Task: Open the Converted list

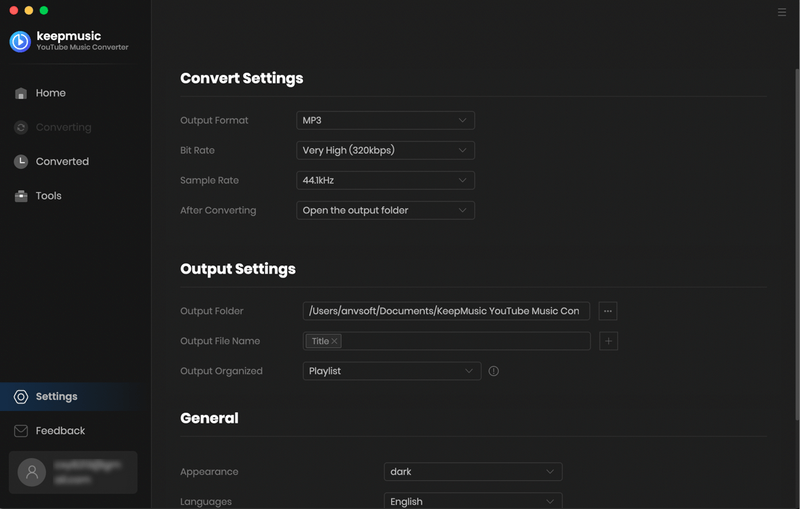Action: (x=62, y=162)
